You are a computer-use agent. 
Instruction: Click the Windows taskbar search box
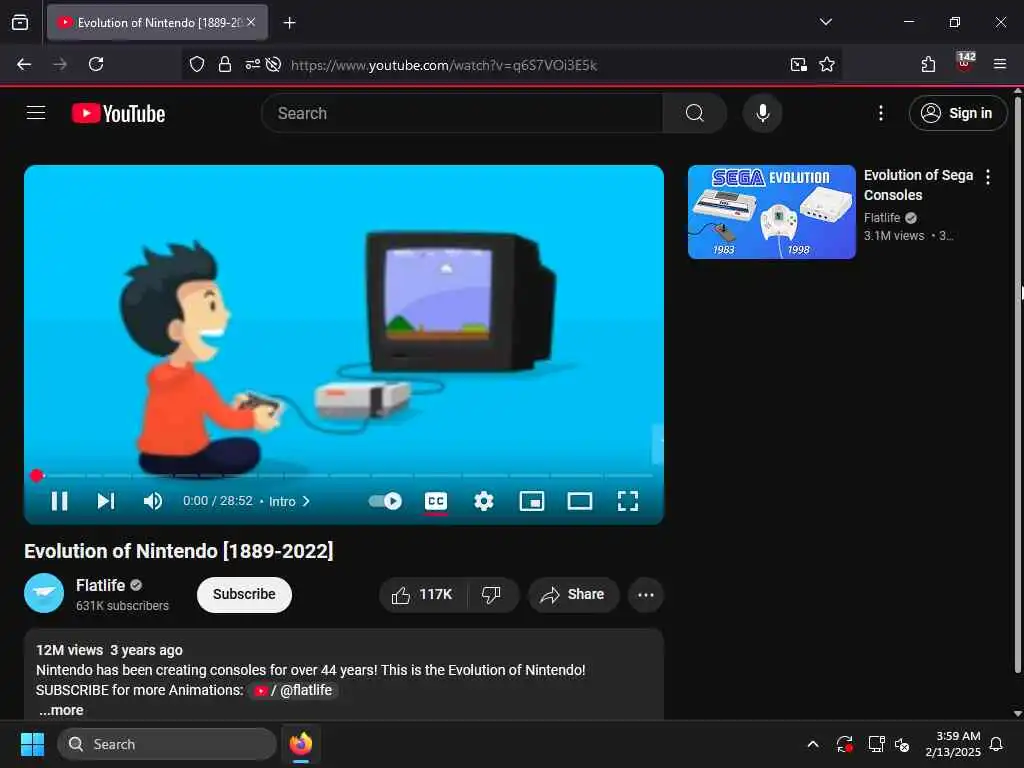(x=167, y=744)
